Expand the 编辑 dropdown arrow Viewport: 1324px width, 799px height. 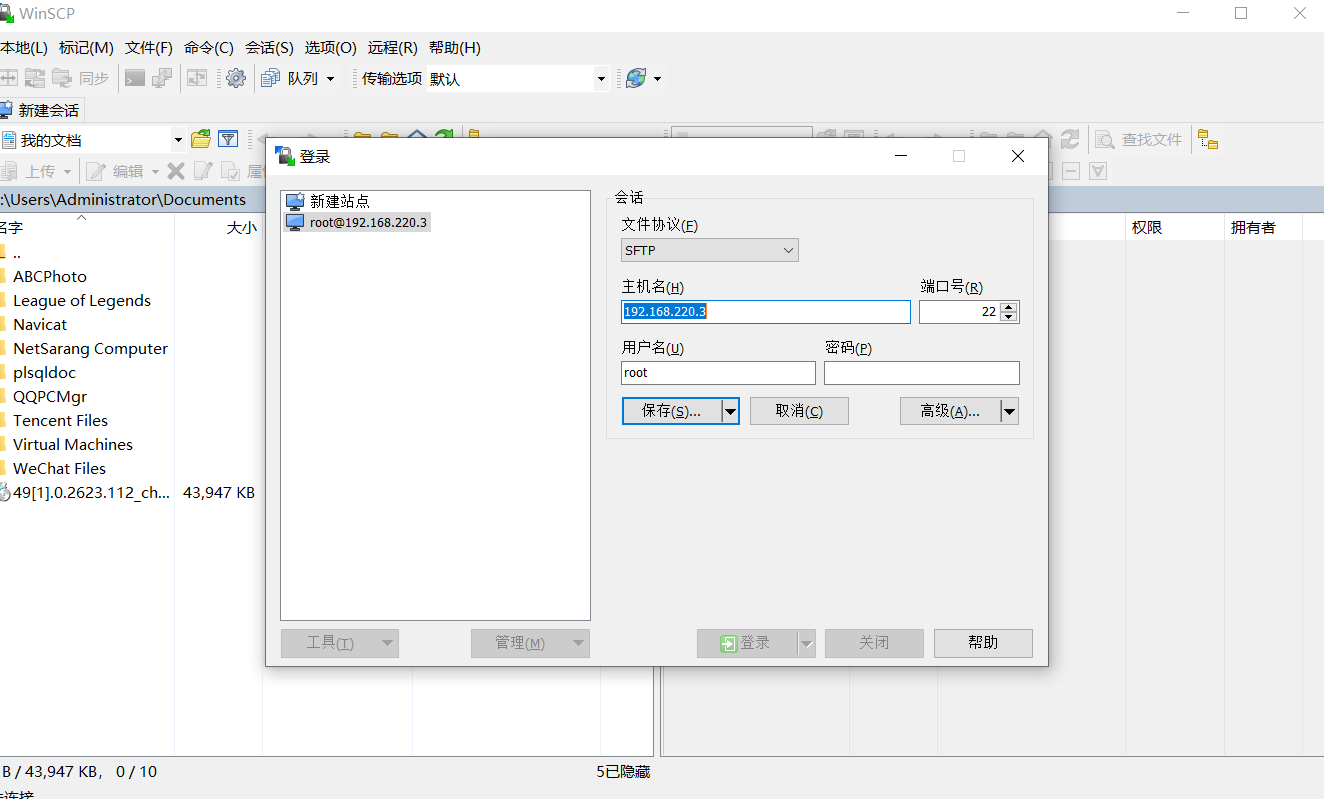tap(153, 171)
